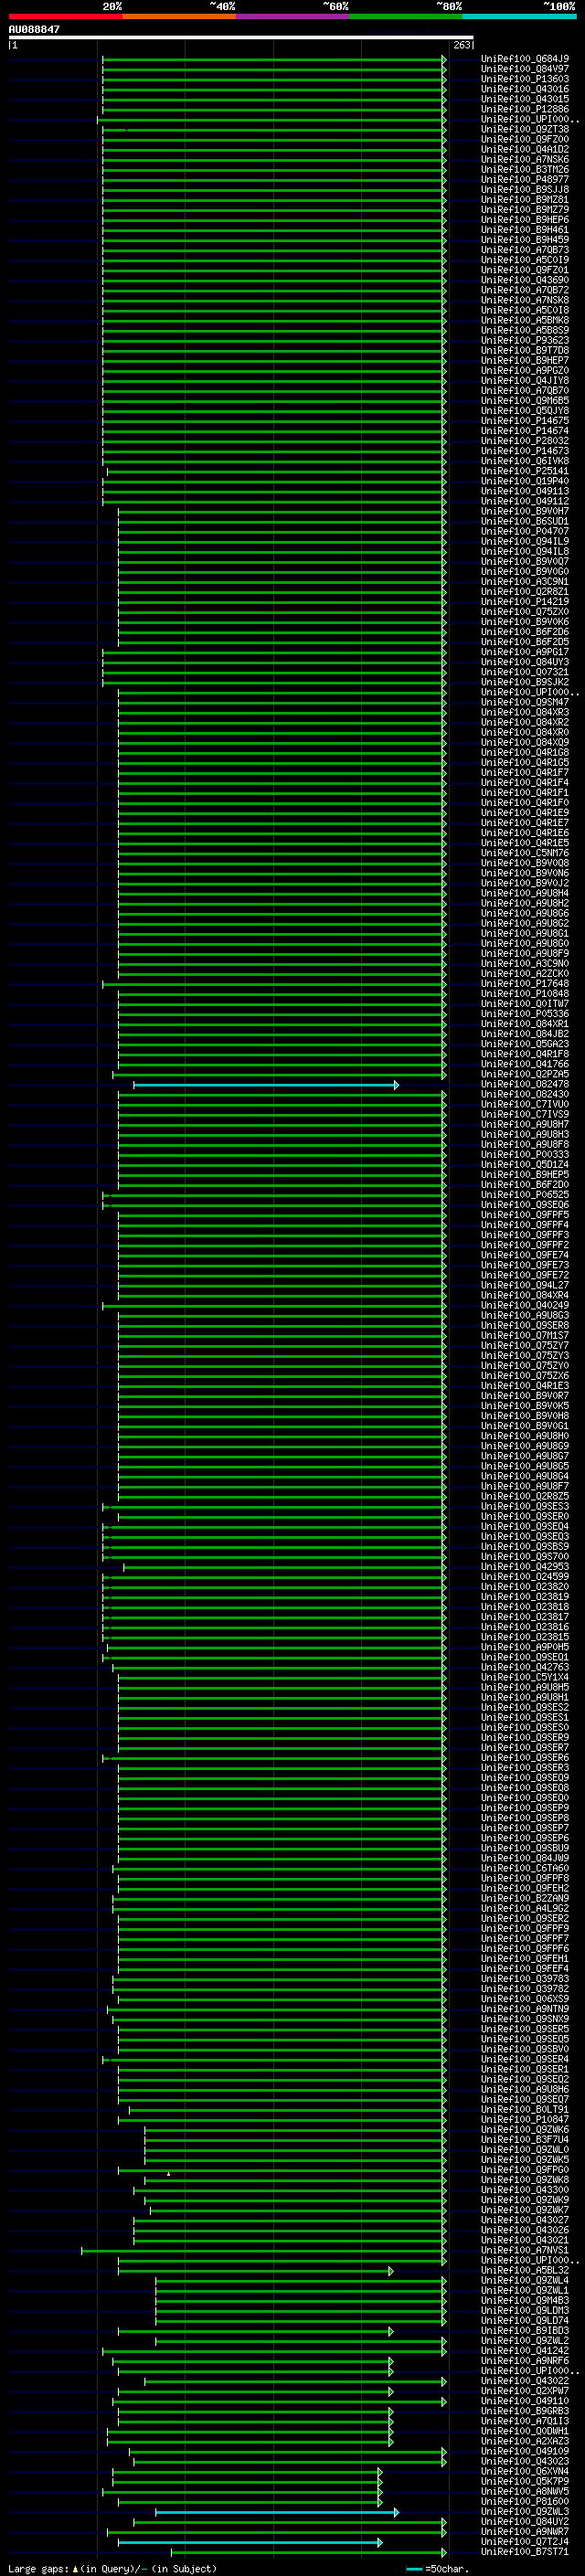
Task: Click the cyan bar beside UniRef100_O82478
Action: pos(266,1085)
